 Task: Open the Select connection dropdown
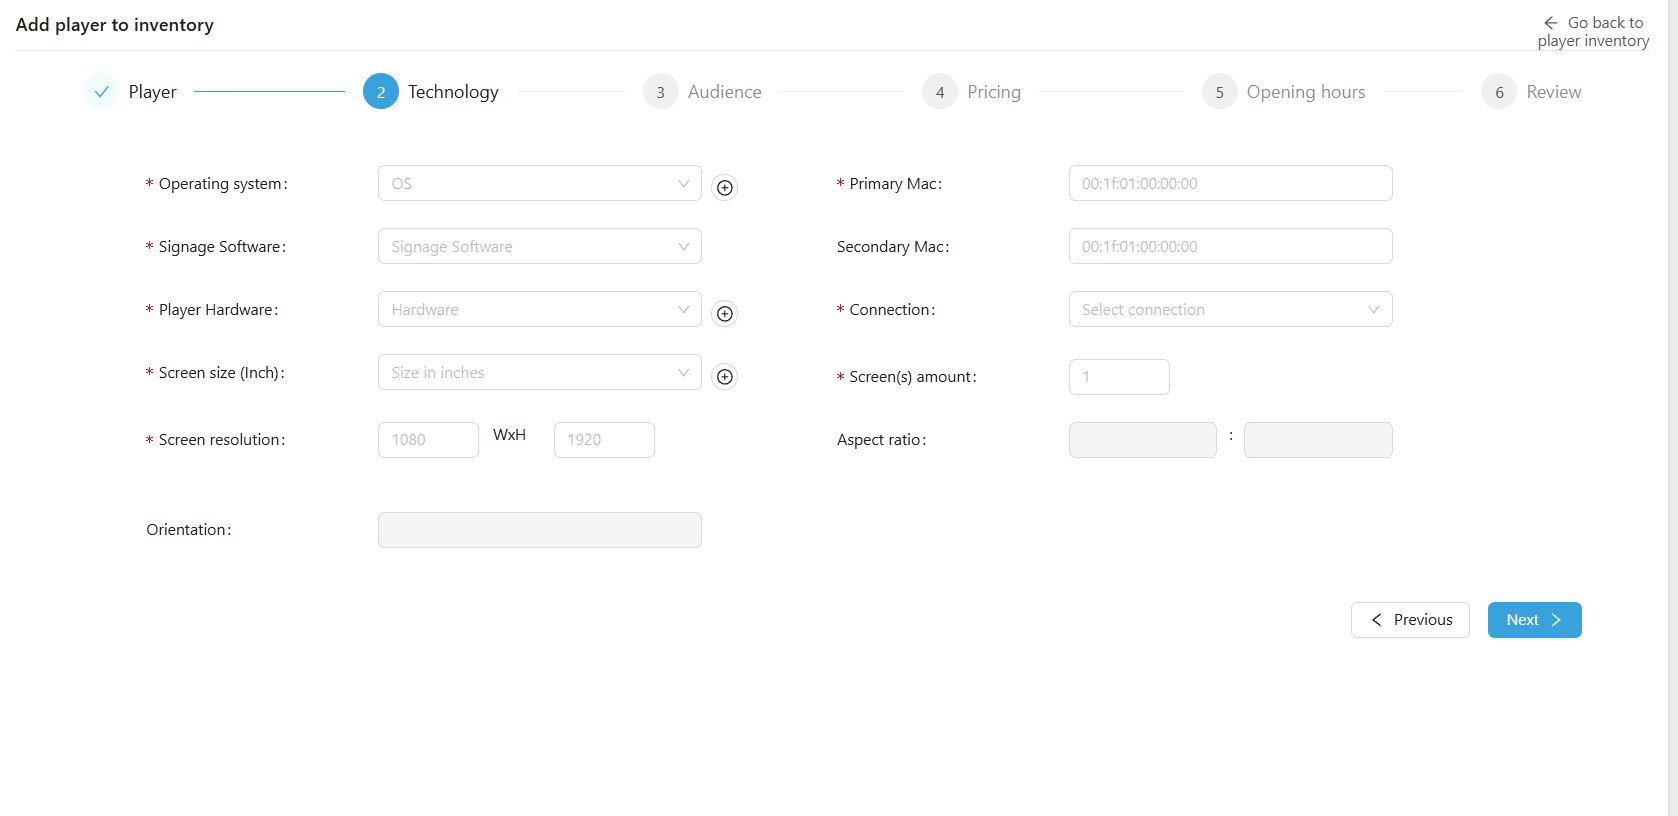[1229, 310]
